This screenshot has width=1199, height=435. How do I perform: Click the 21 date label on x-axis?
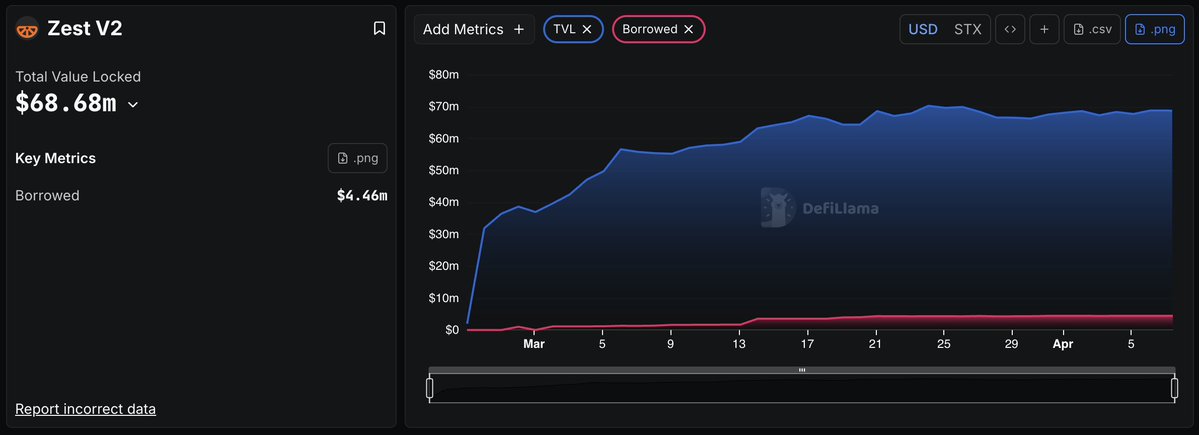coord(876,344)
